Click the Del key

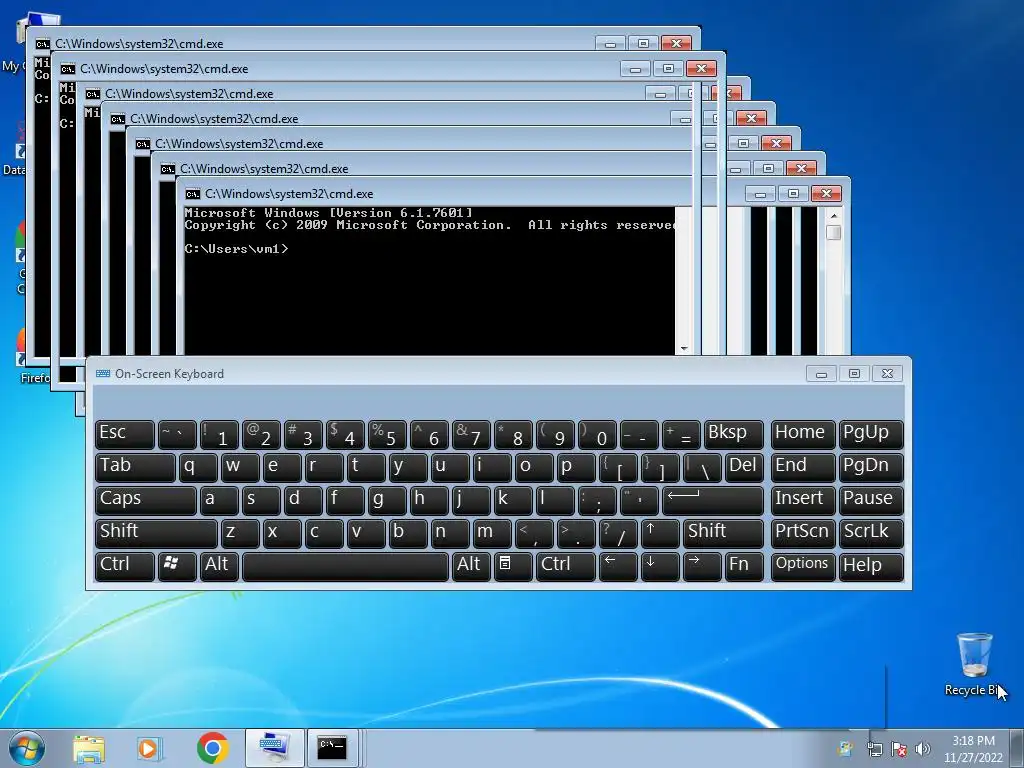pyautogui.click(x=744, y=467)
